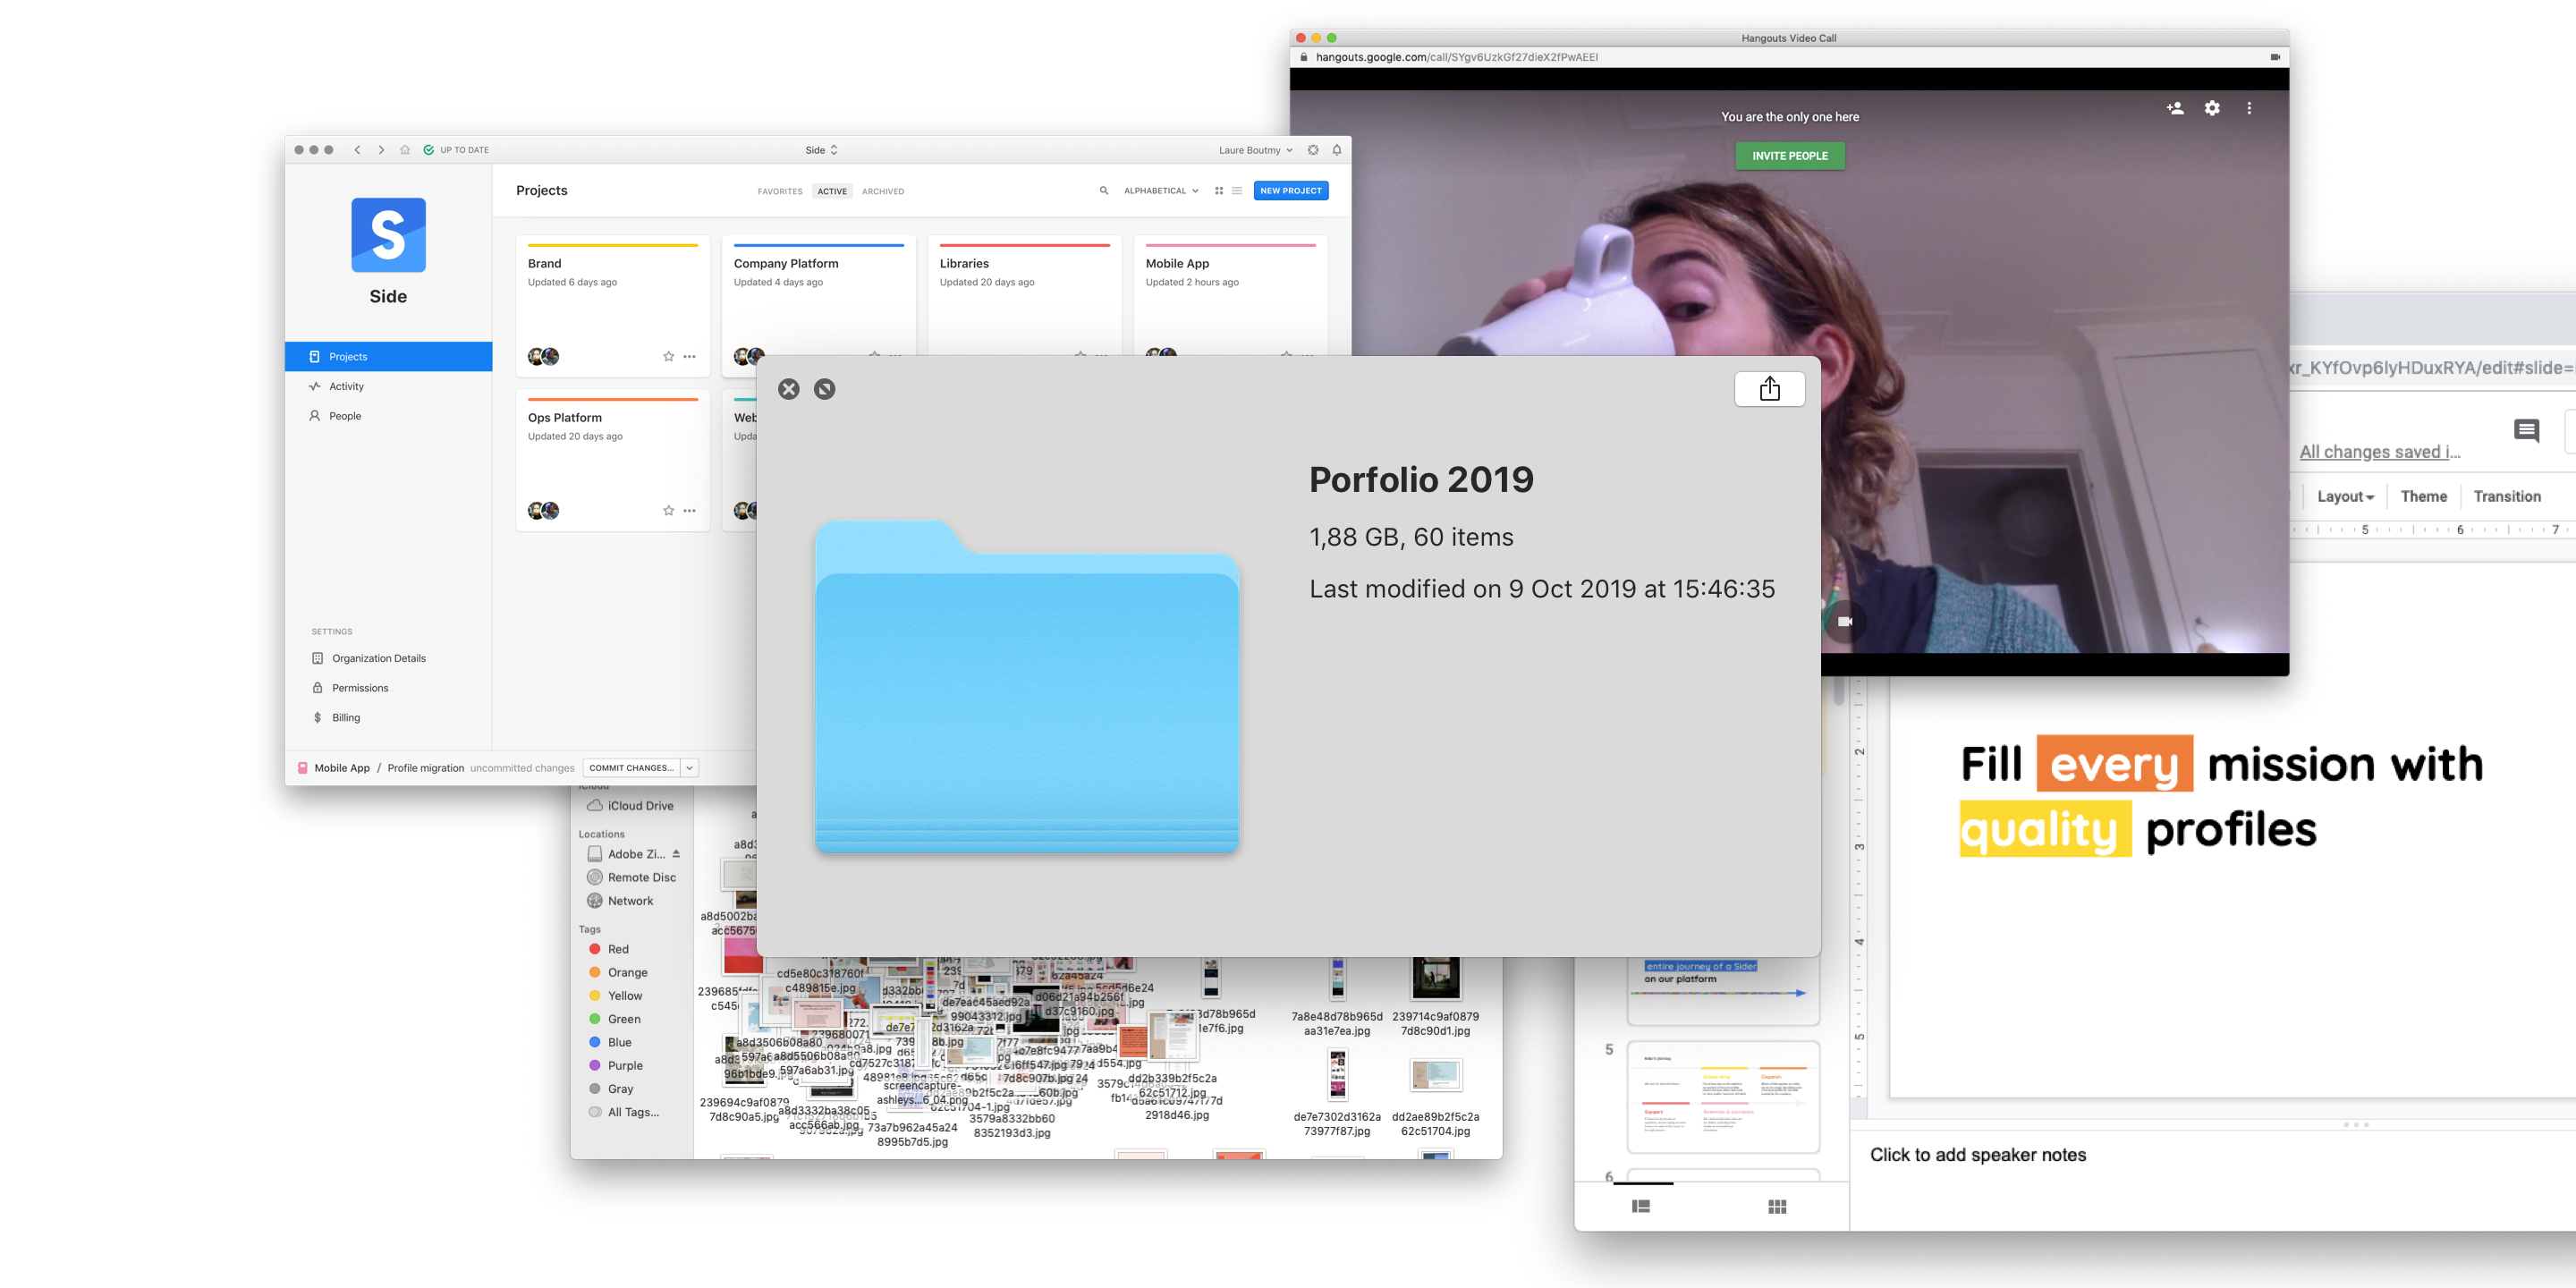Favorite the Brand project with star
The image size is (2576, 1288).
669,356
